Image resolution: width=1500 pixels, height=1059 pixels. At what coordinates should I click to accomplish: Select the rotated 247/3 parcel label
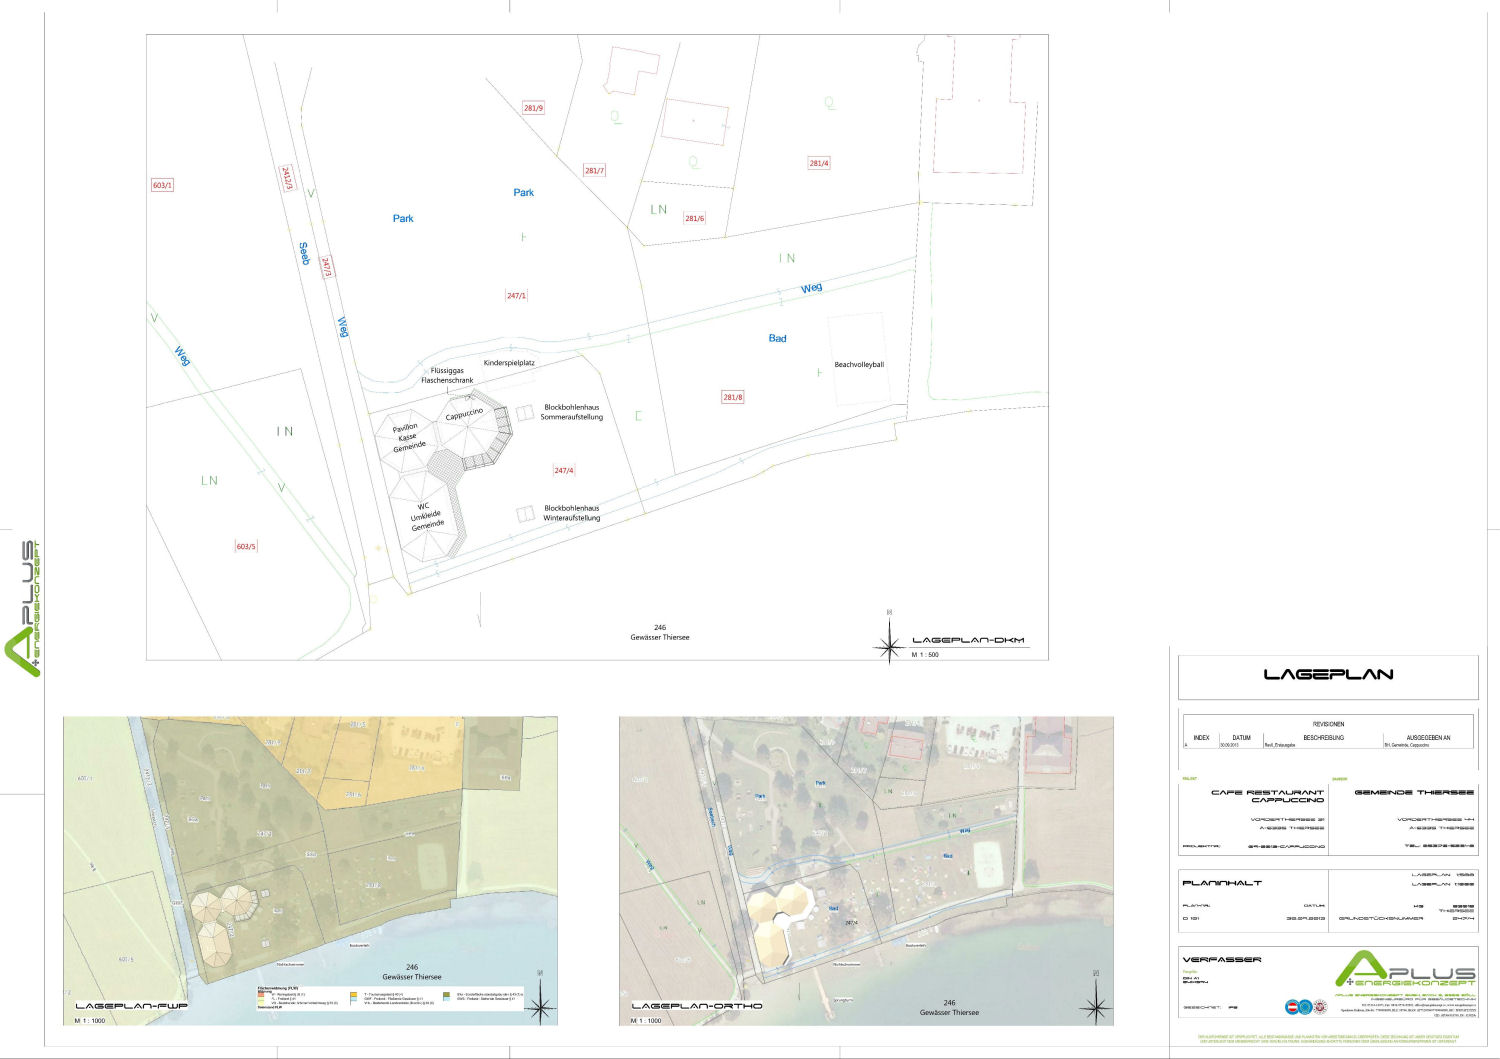326,267
